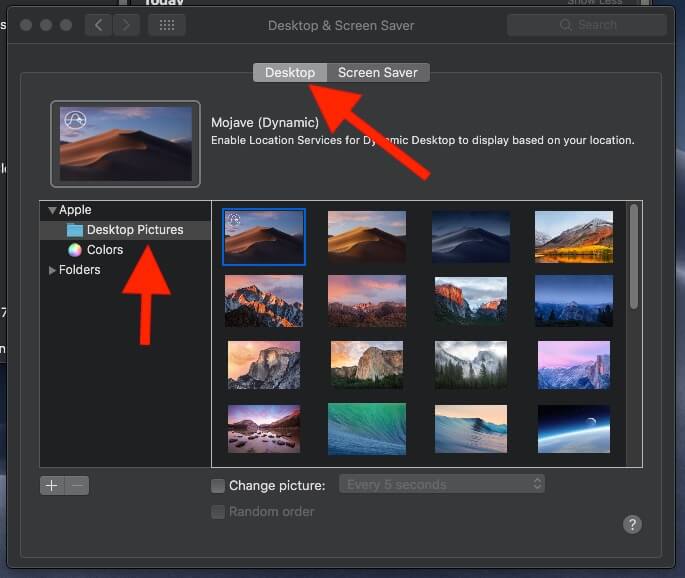
Task: Select Desktop Pictures folder in sidebar
Action: coord(125,230)
